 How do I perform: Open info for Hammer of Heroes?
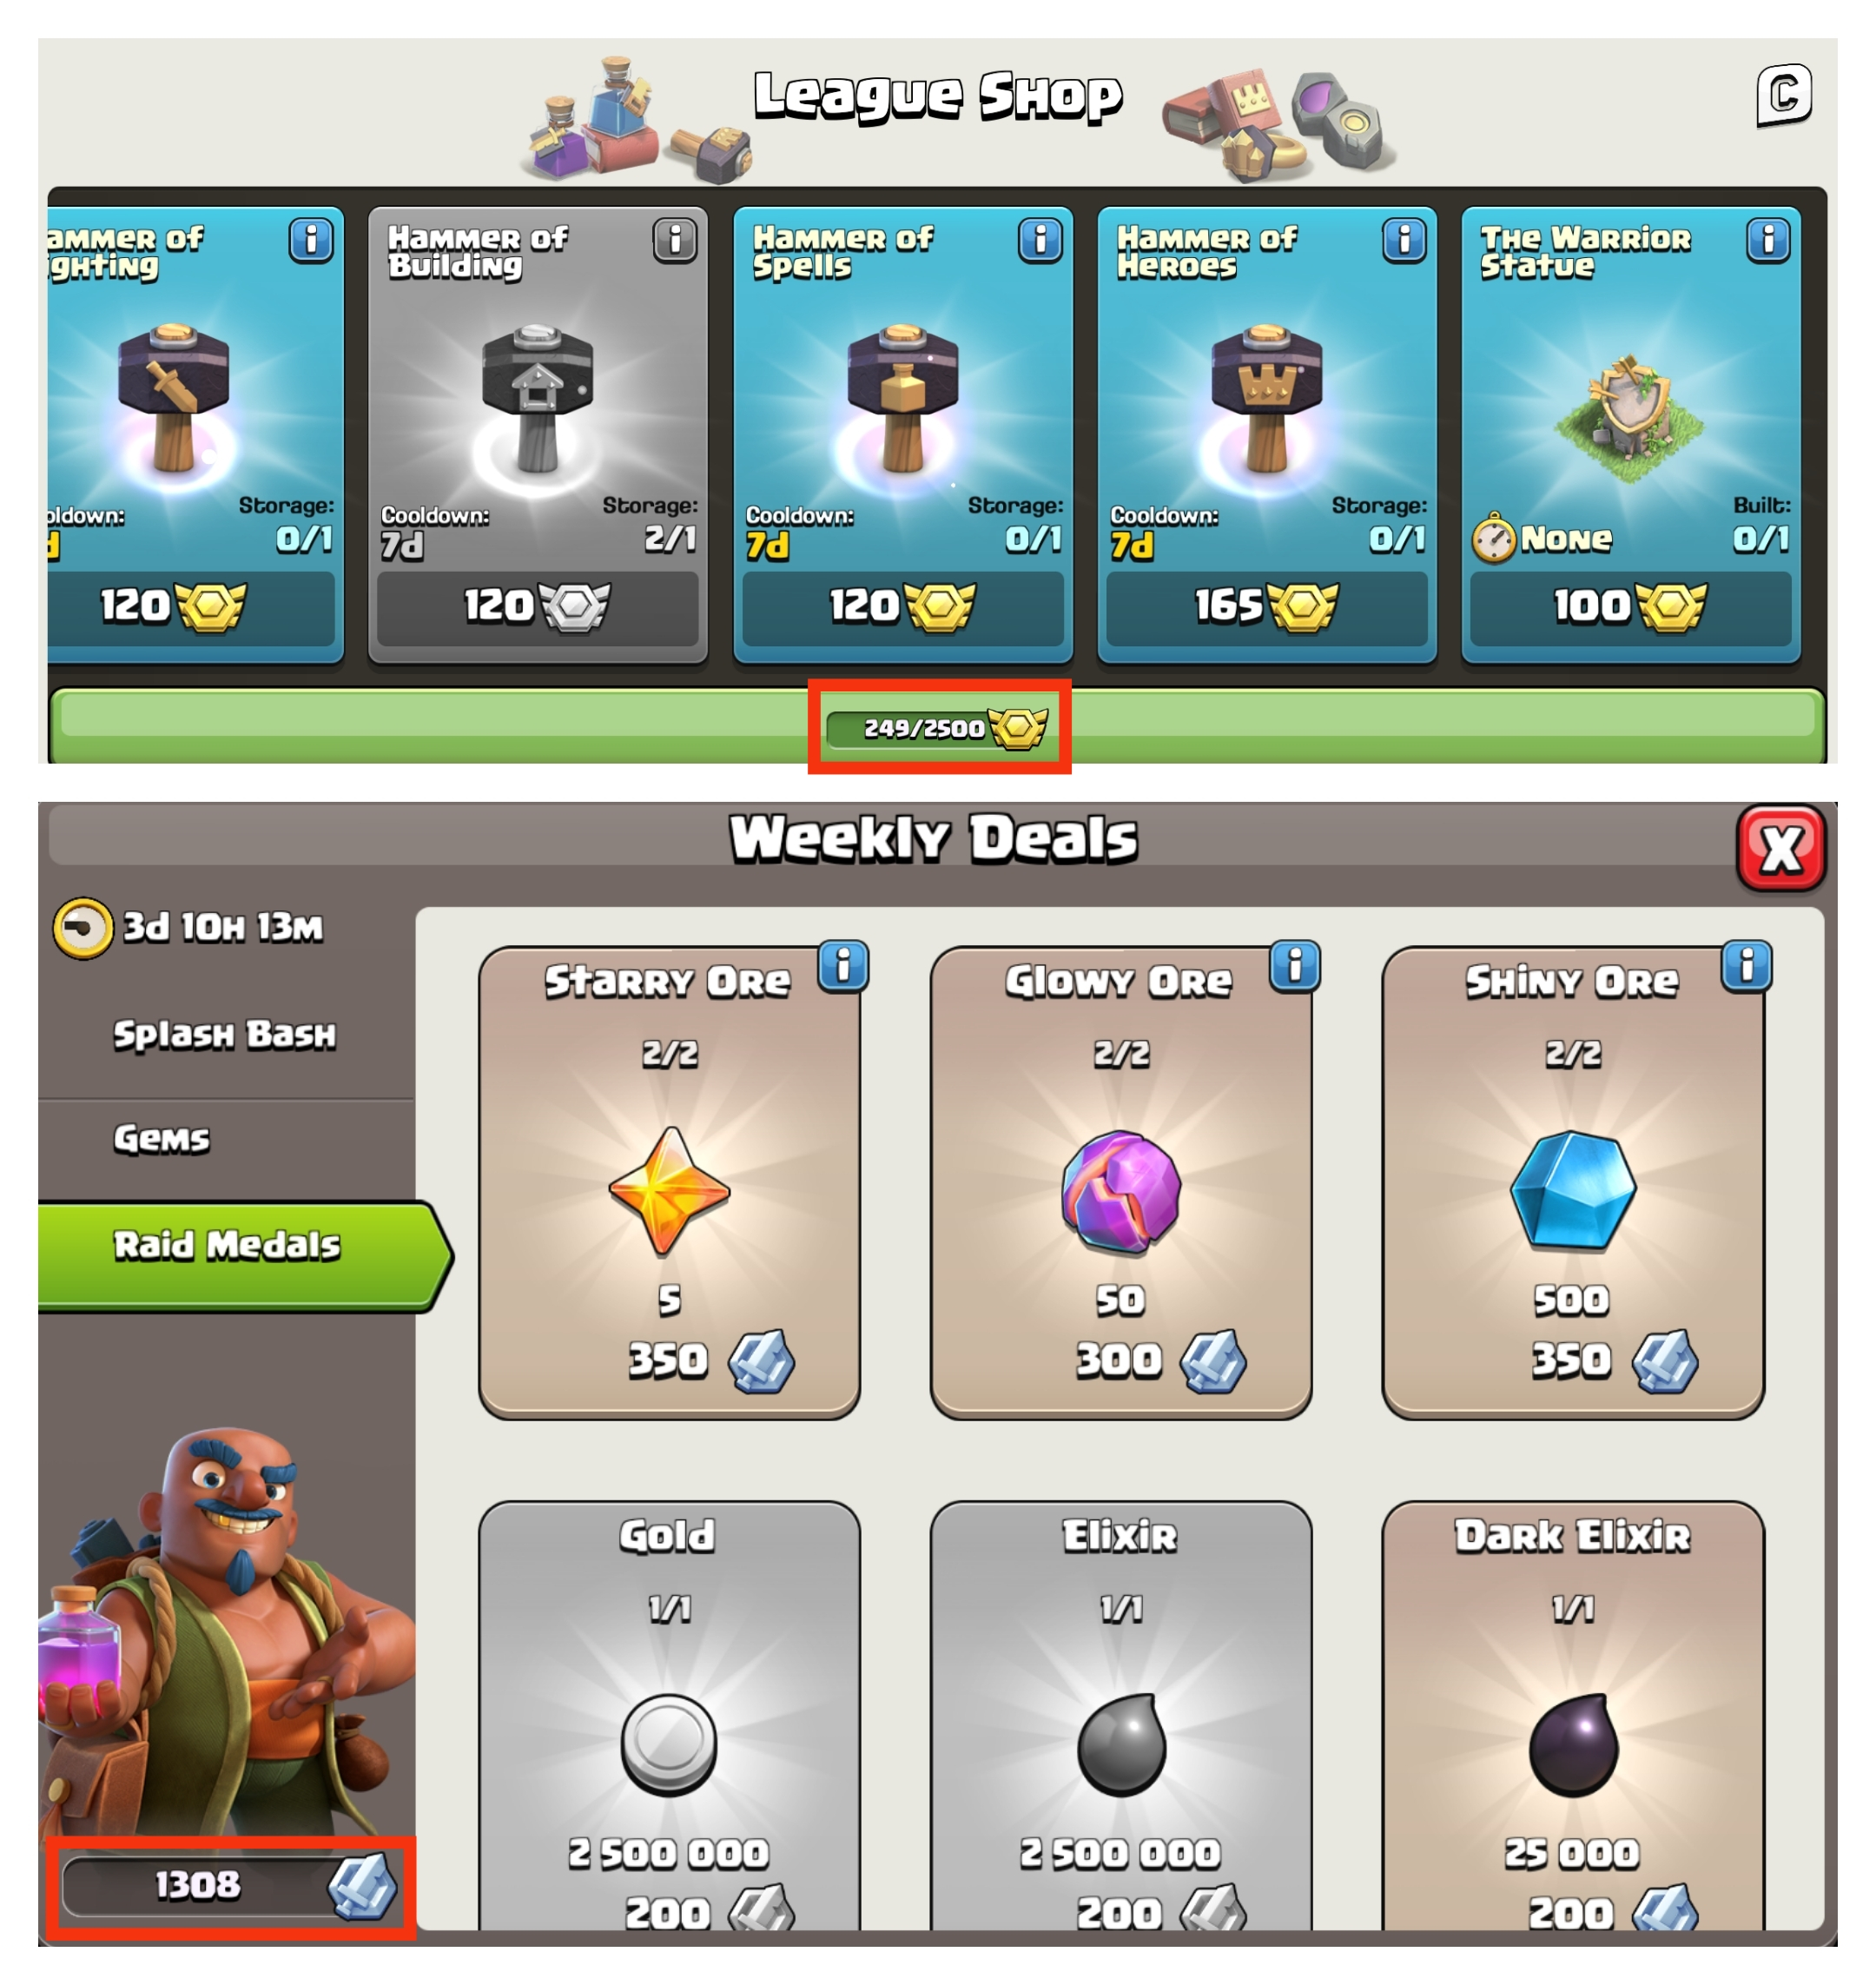click(x=1404, y=240)
